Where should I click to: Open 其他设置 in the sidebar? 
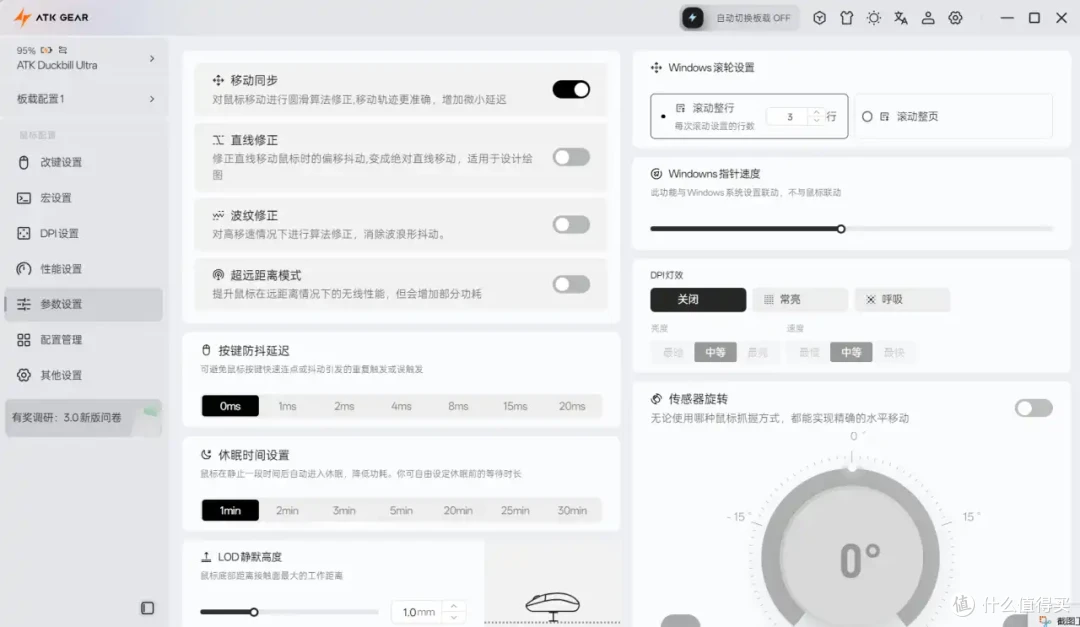[x=83, y=375]
